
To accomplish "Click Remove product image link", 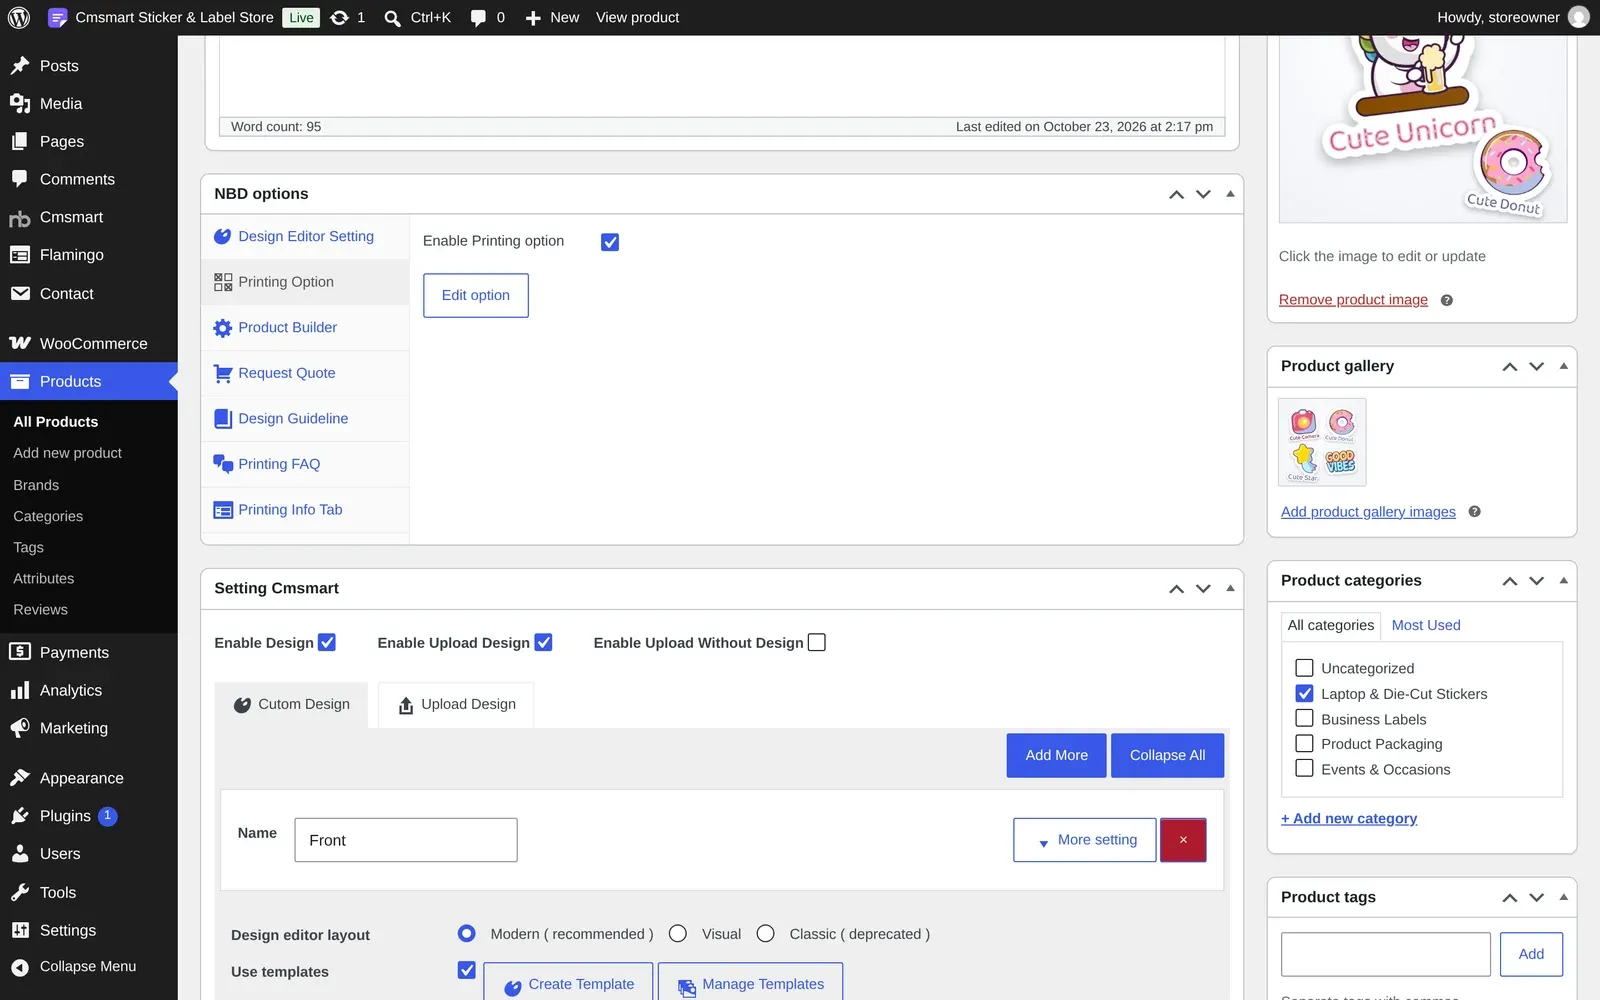I will tap(1353, 300).
